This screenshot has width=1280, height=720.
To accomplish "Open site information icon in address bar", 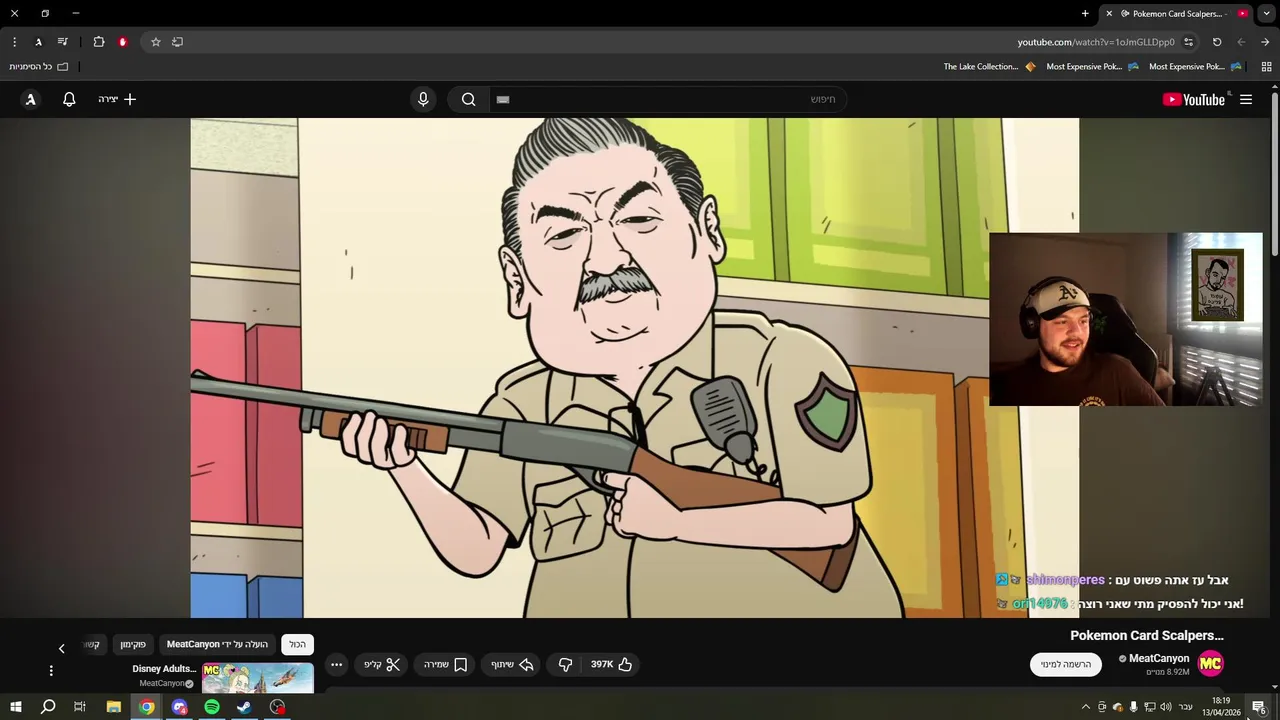I will (1188, 42).
